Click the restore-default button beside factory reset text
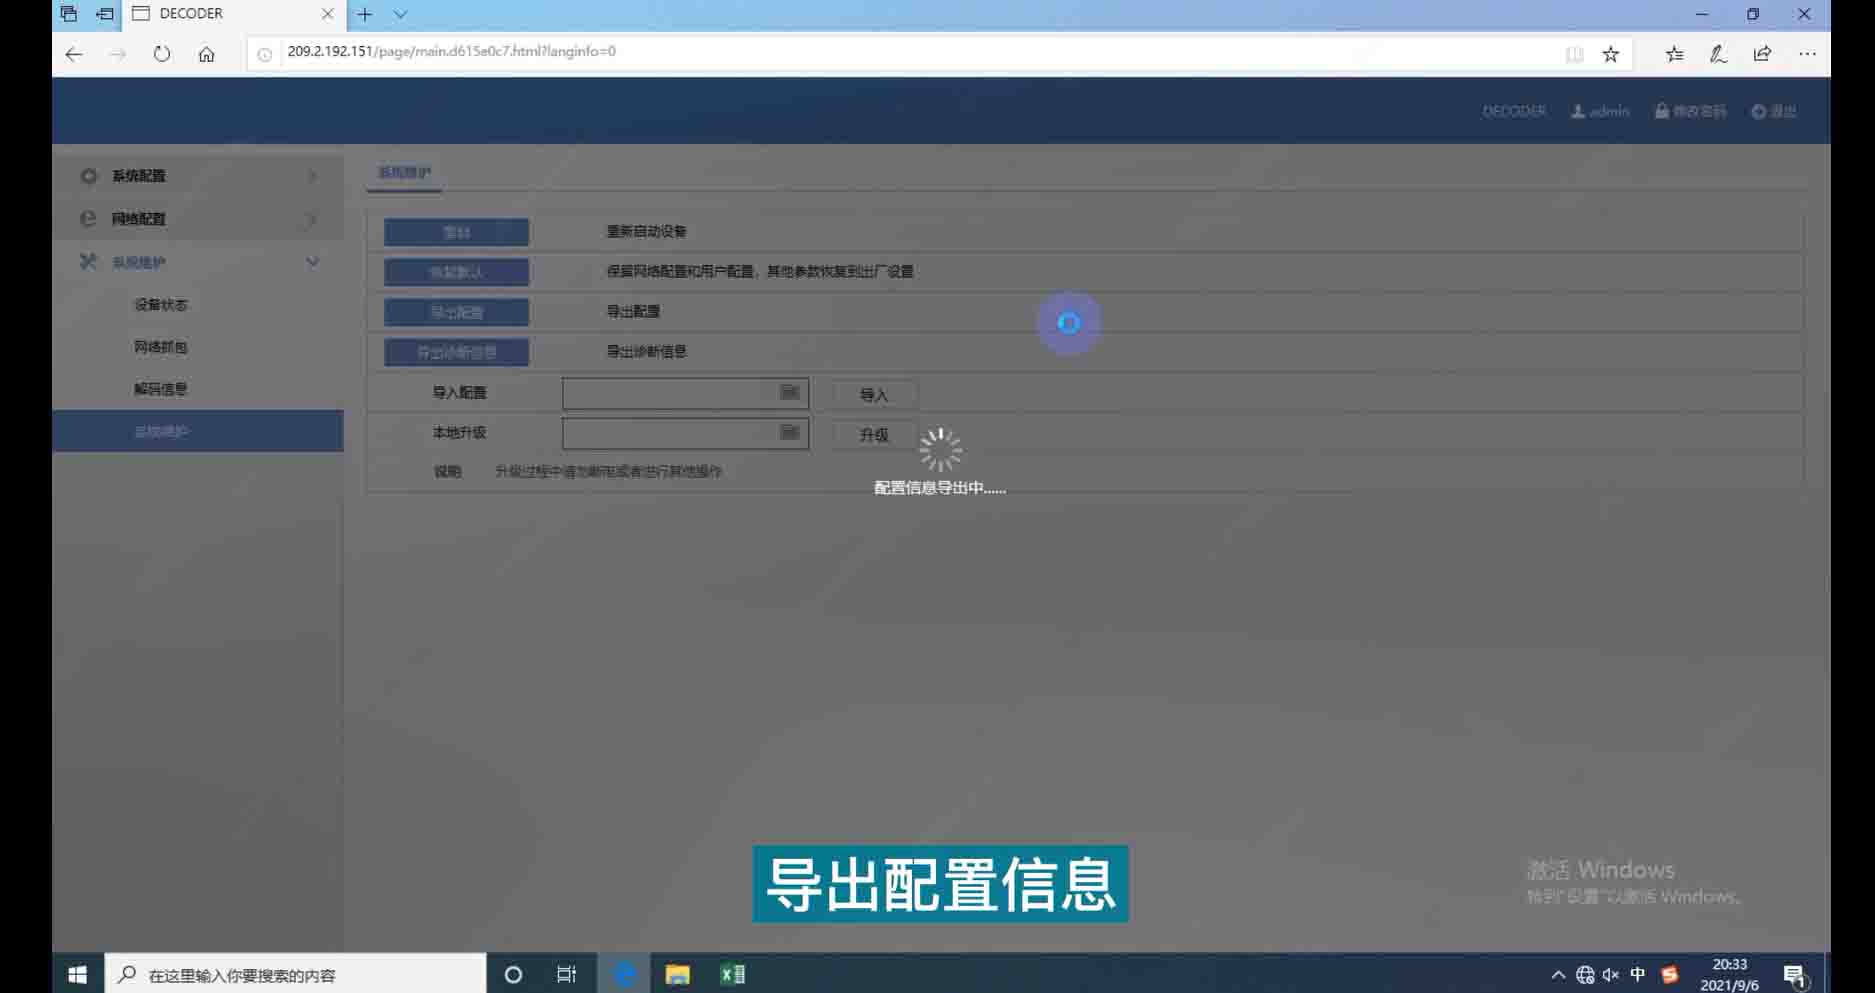The width and height of the screenshot is (1875, 993). [x=456, y=272]
